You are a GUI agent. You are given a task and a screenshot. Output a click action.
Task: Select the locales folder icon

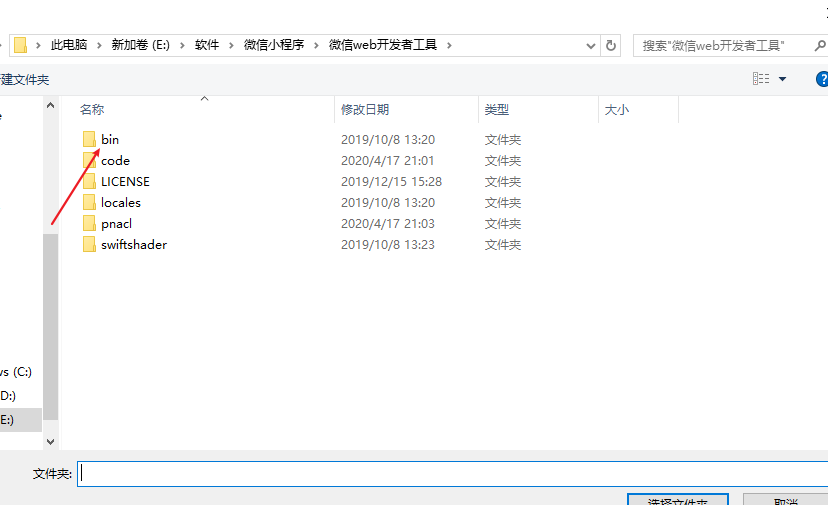89,203
